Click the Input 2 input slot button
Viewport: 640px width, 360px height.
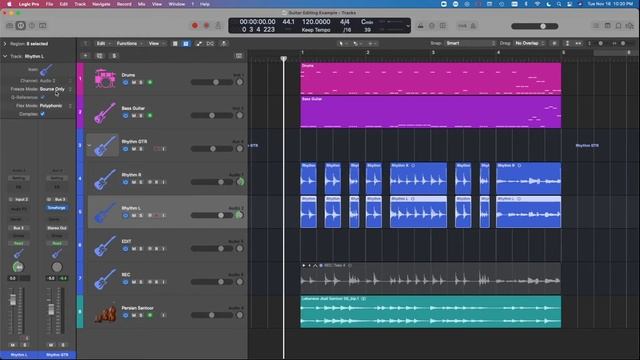click(21, 199)
